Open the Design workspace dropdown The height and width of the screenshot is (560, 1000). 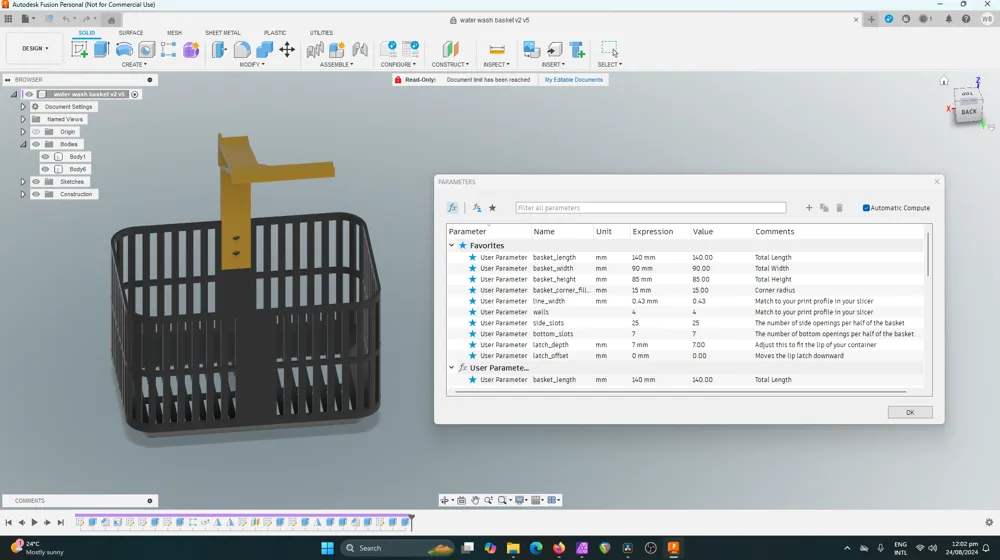[35, 48]
